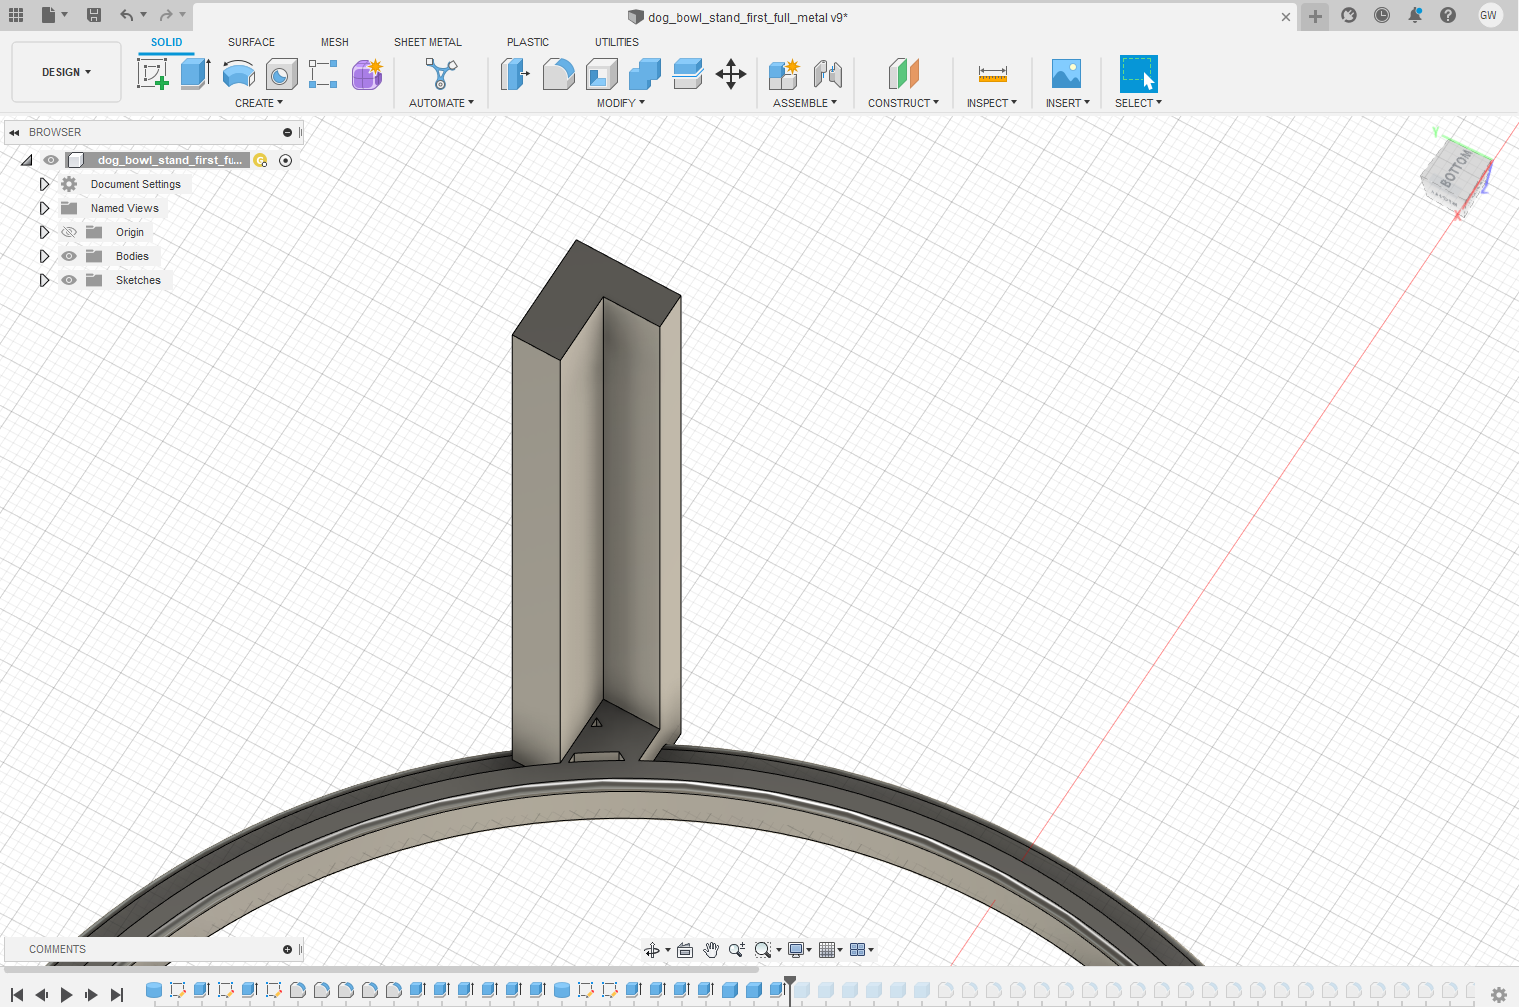The width and height of the screenshot is (1519, 1007).
Task: Expand the COMMENTS panel
Action: point(287,949)
